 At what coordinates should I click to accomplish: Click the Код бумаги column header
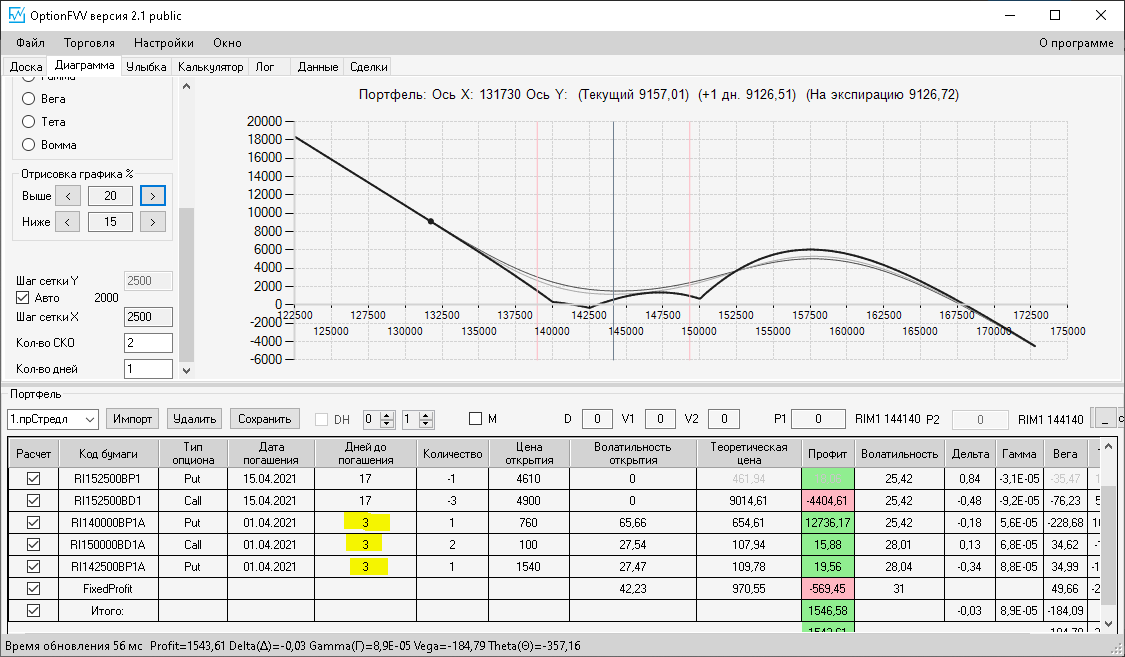pyautogui.click(x=108, y=453)
